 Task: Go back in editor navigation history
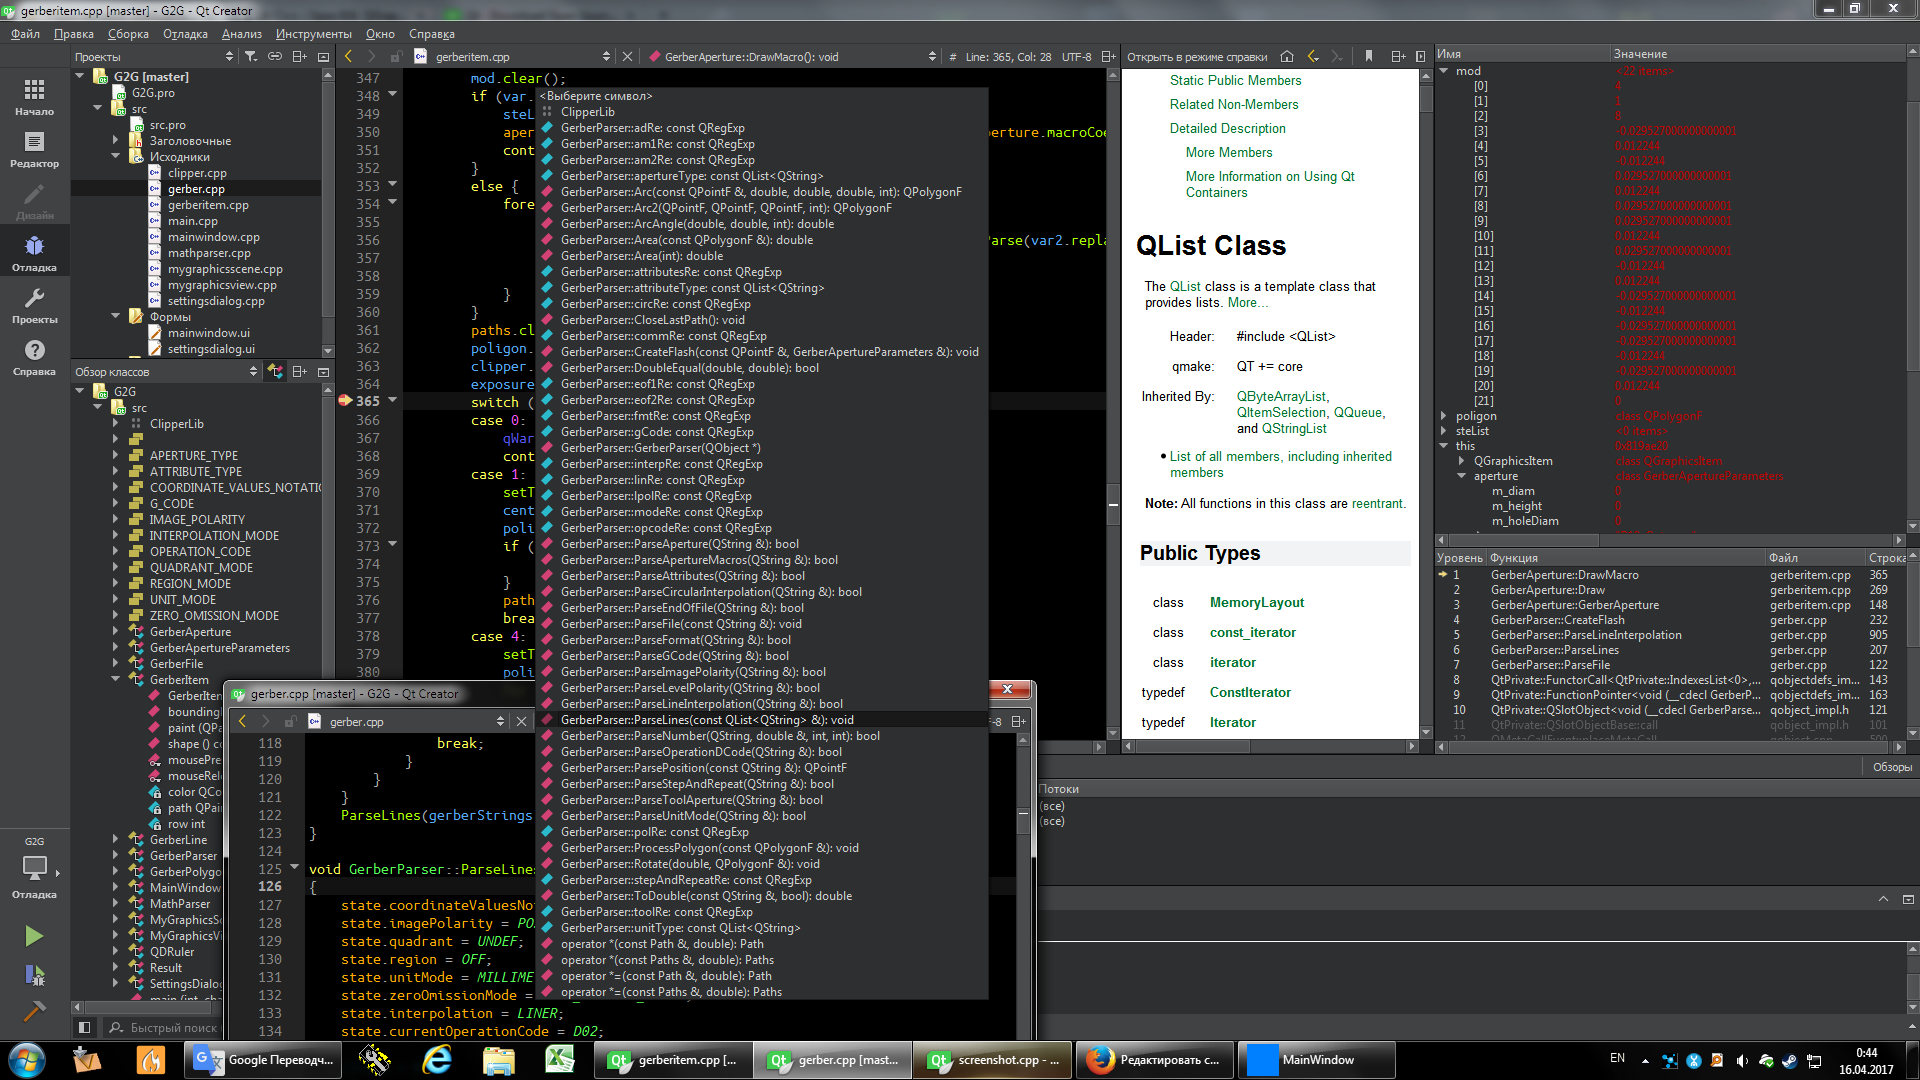(x=348, y=57)
